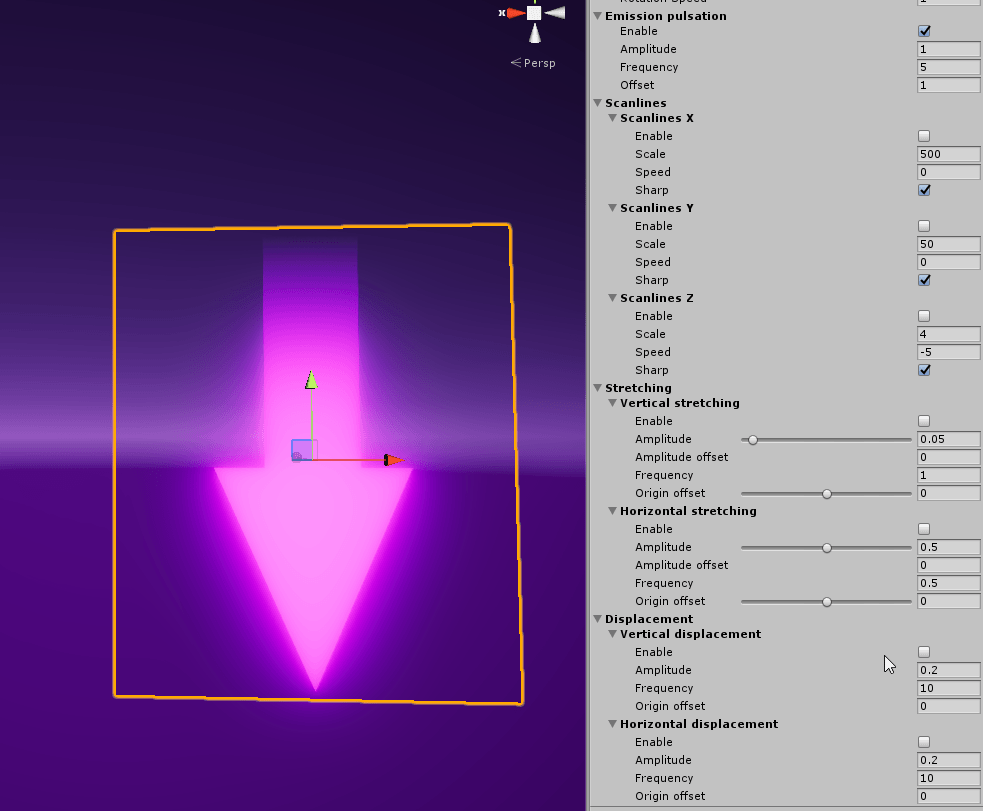Click the gray rear axis cone of scene gizmo
This screenshot has height=811, width=983.
(556, 13)
